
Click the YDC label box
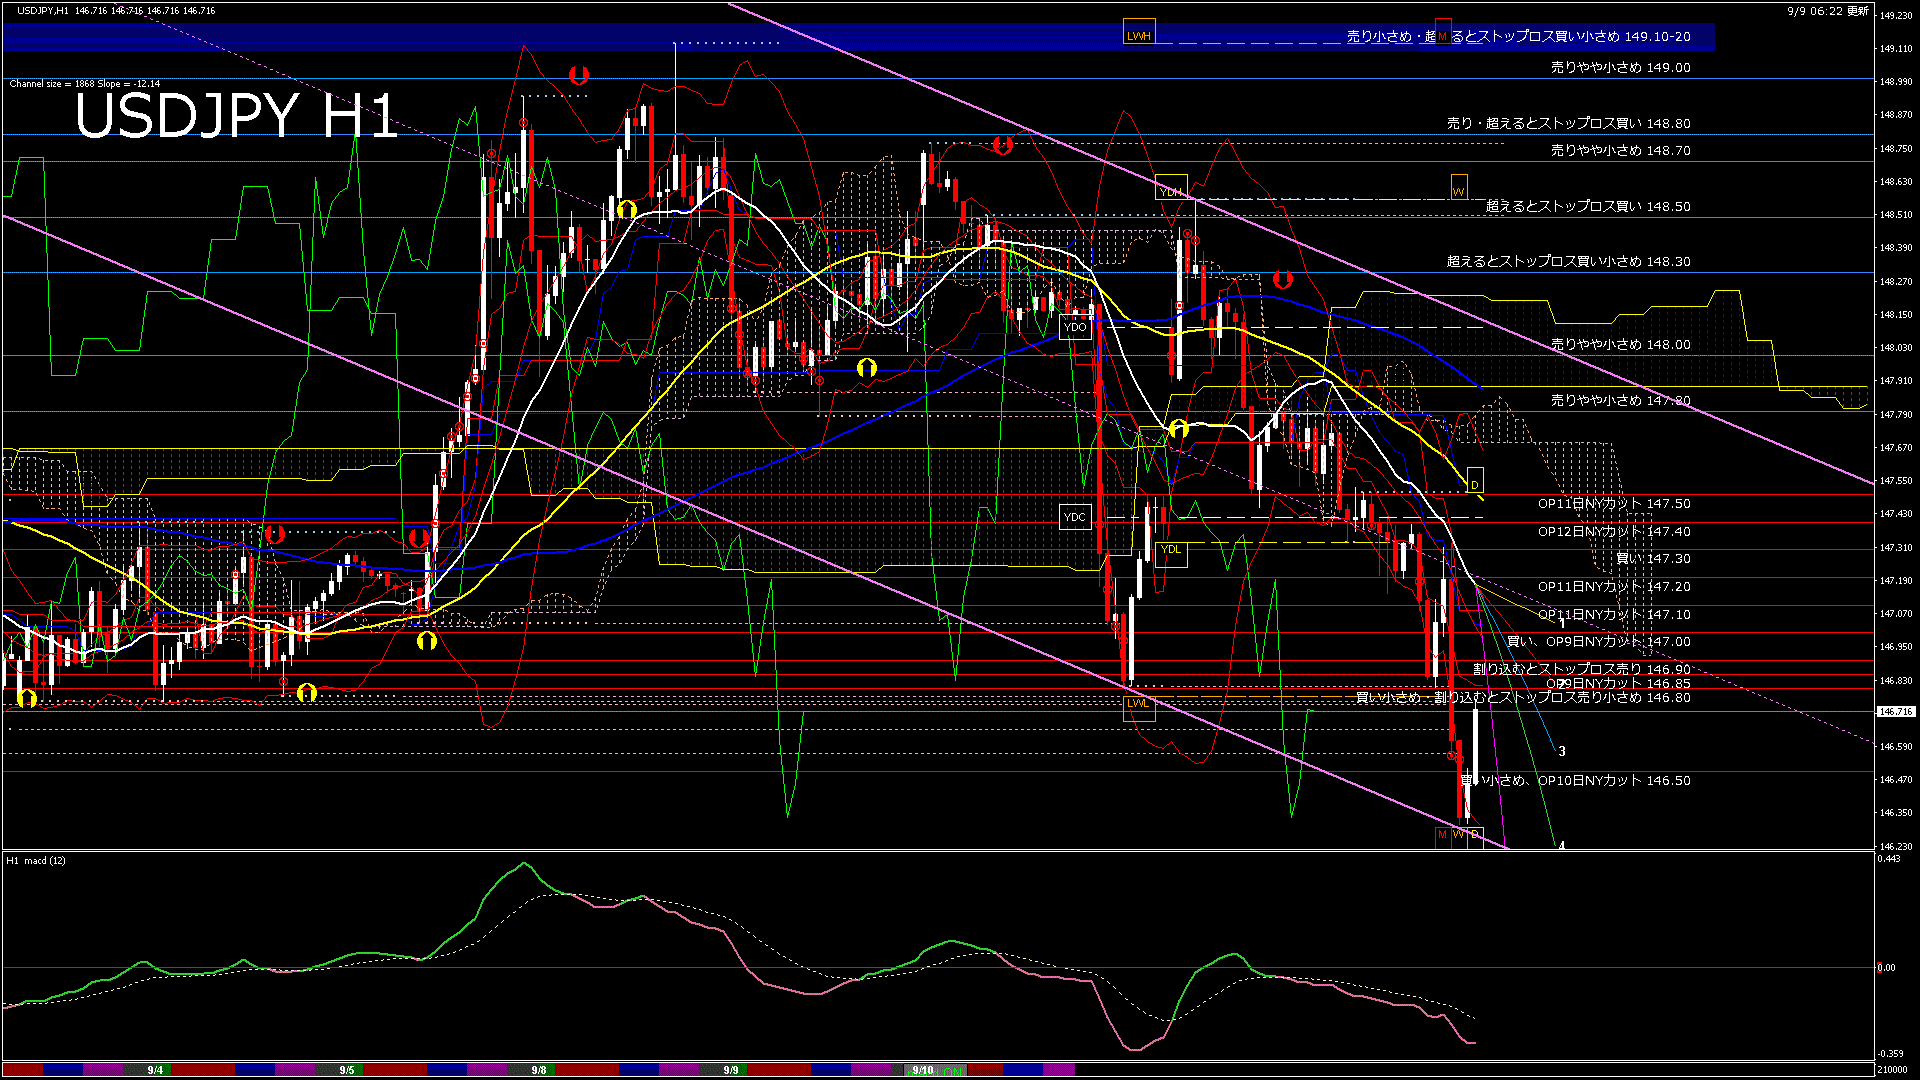(1075, 517)
